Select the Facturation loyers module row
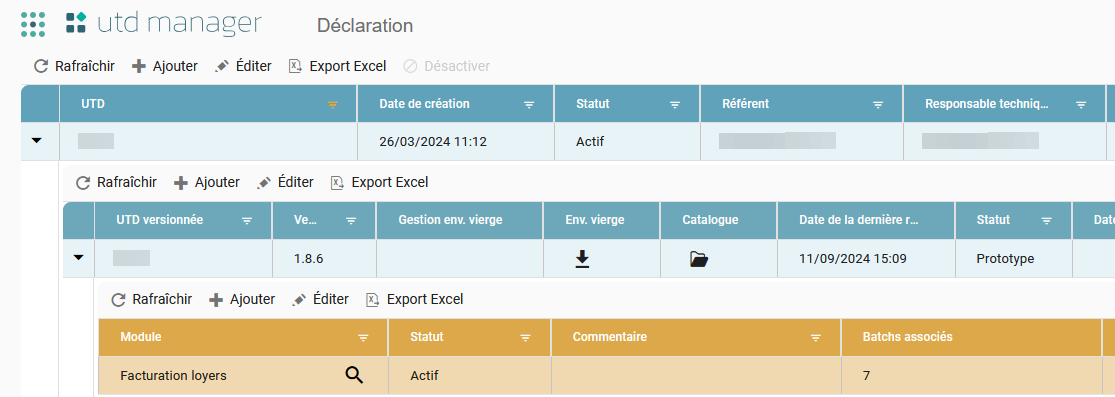1115x397 pixels. [606, 376]
